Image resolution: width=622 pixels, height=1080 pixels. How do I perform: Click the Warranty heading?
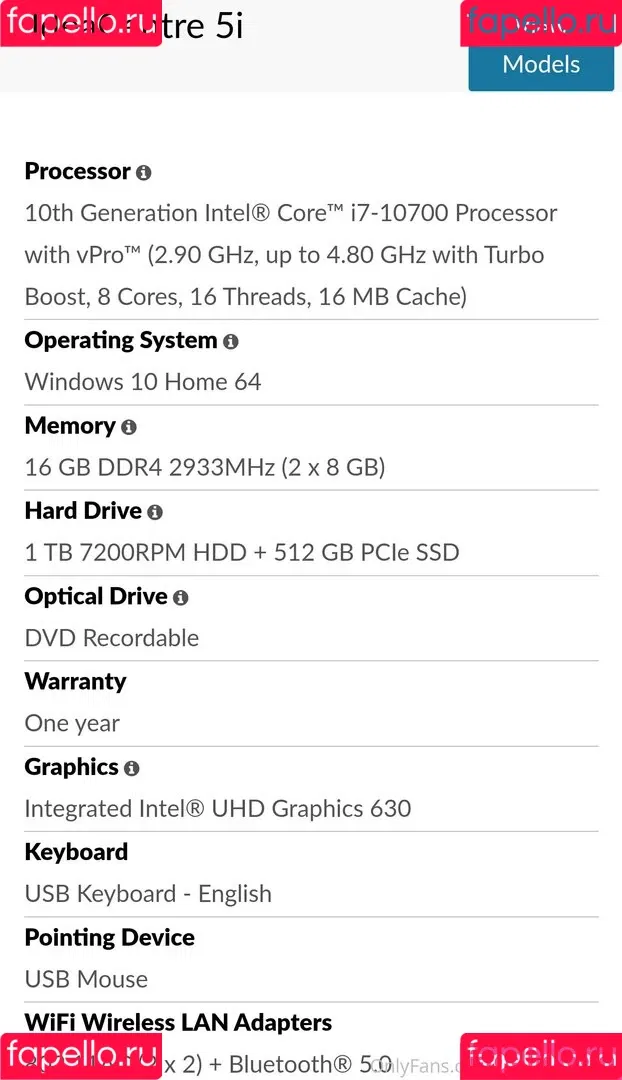tap(75, 681)
